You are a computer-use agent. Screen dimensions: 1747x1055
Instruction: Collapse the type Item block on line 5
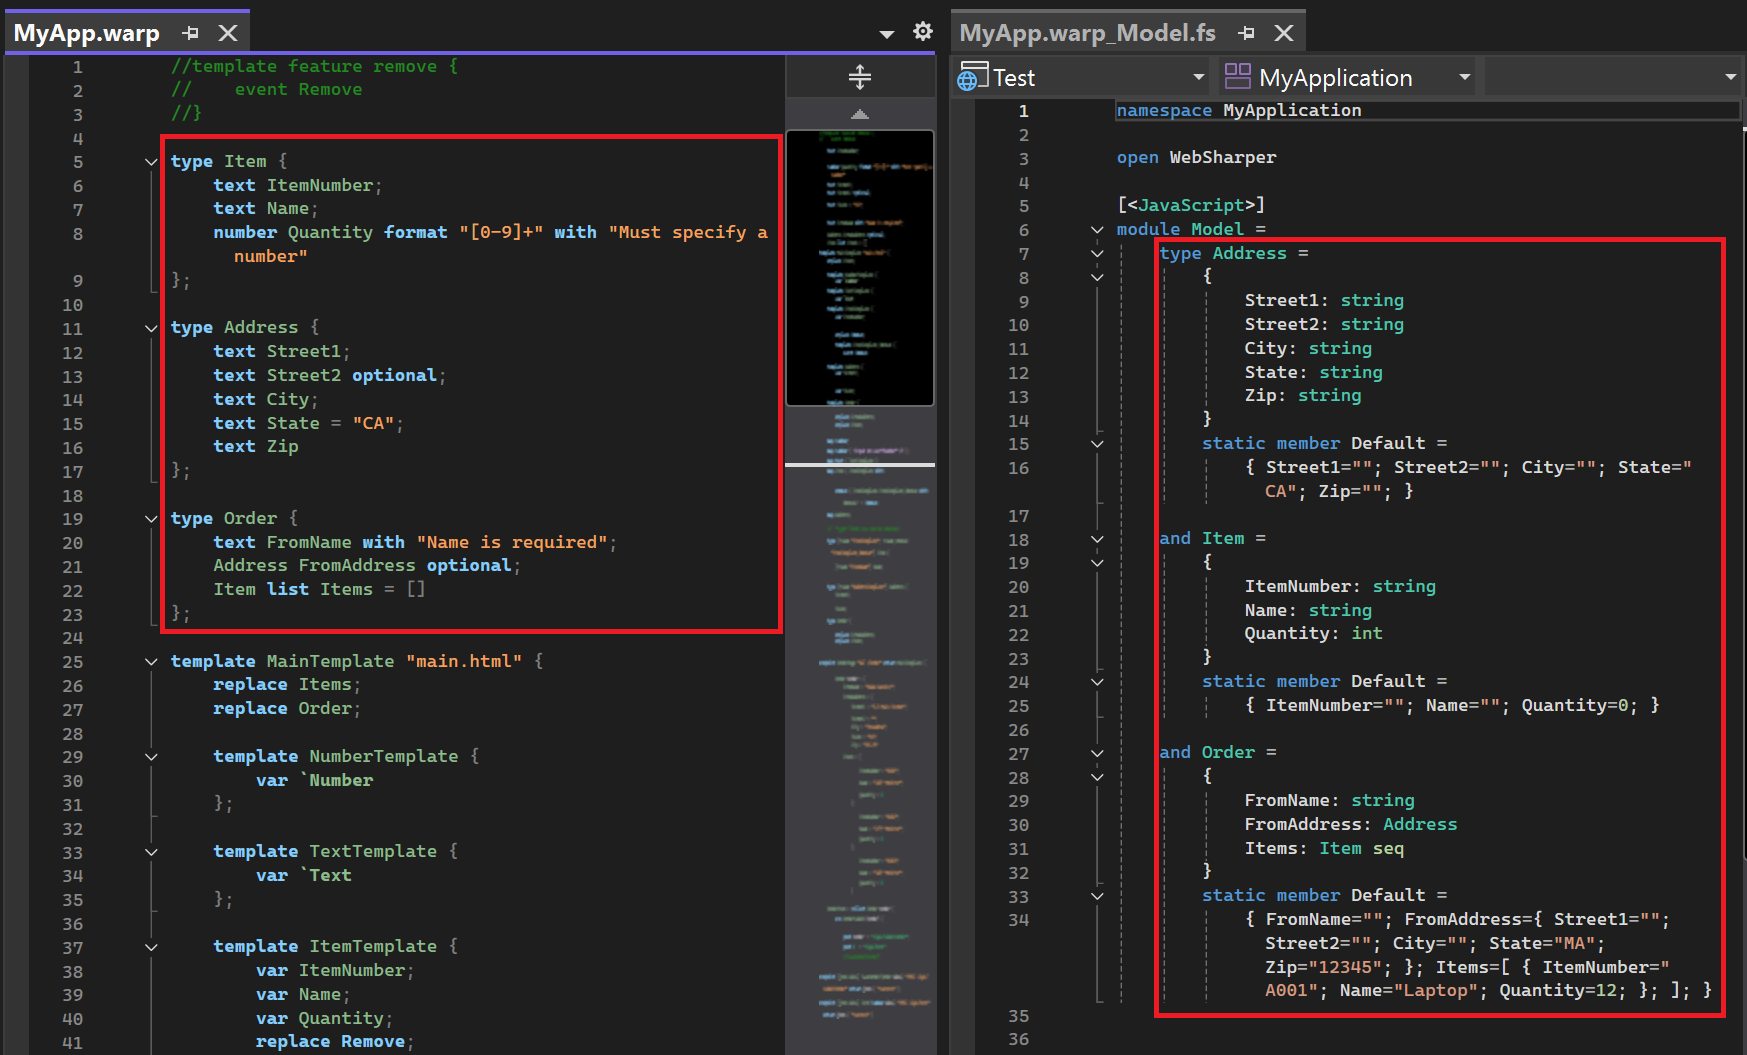151,161
